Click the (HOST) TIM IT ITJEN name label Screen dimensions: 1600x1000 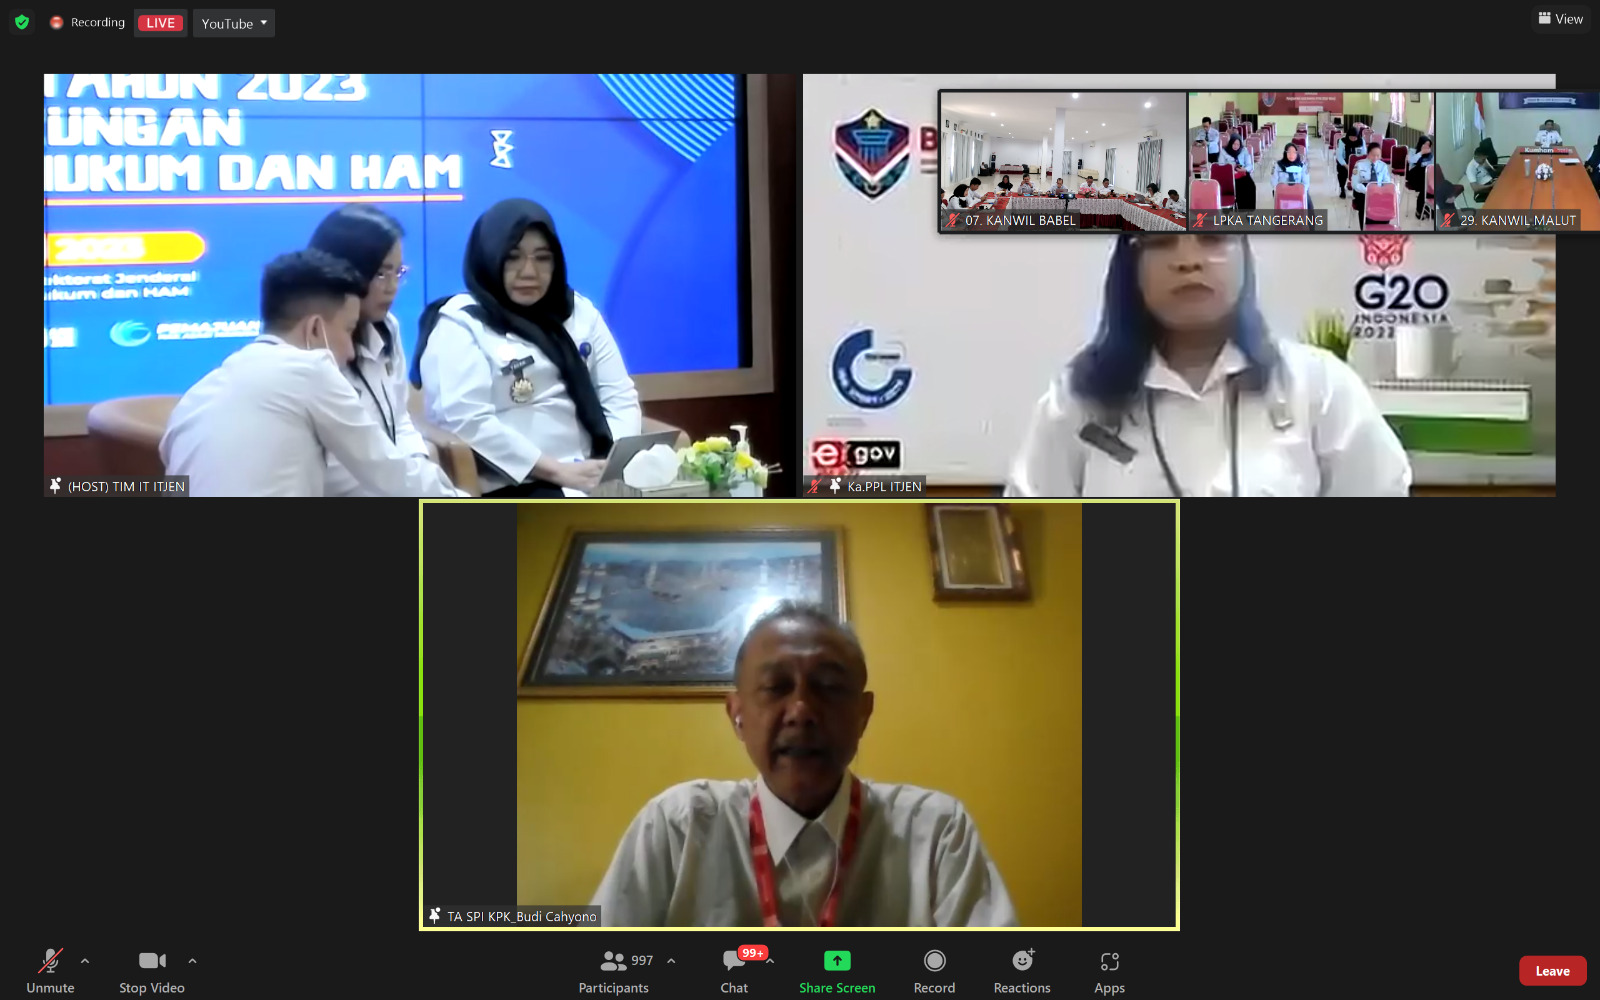(126, 487)
